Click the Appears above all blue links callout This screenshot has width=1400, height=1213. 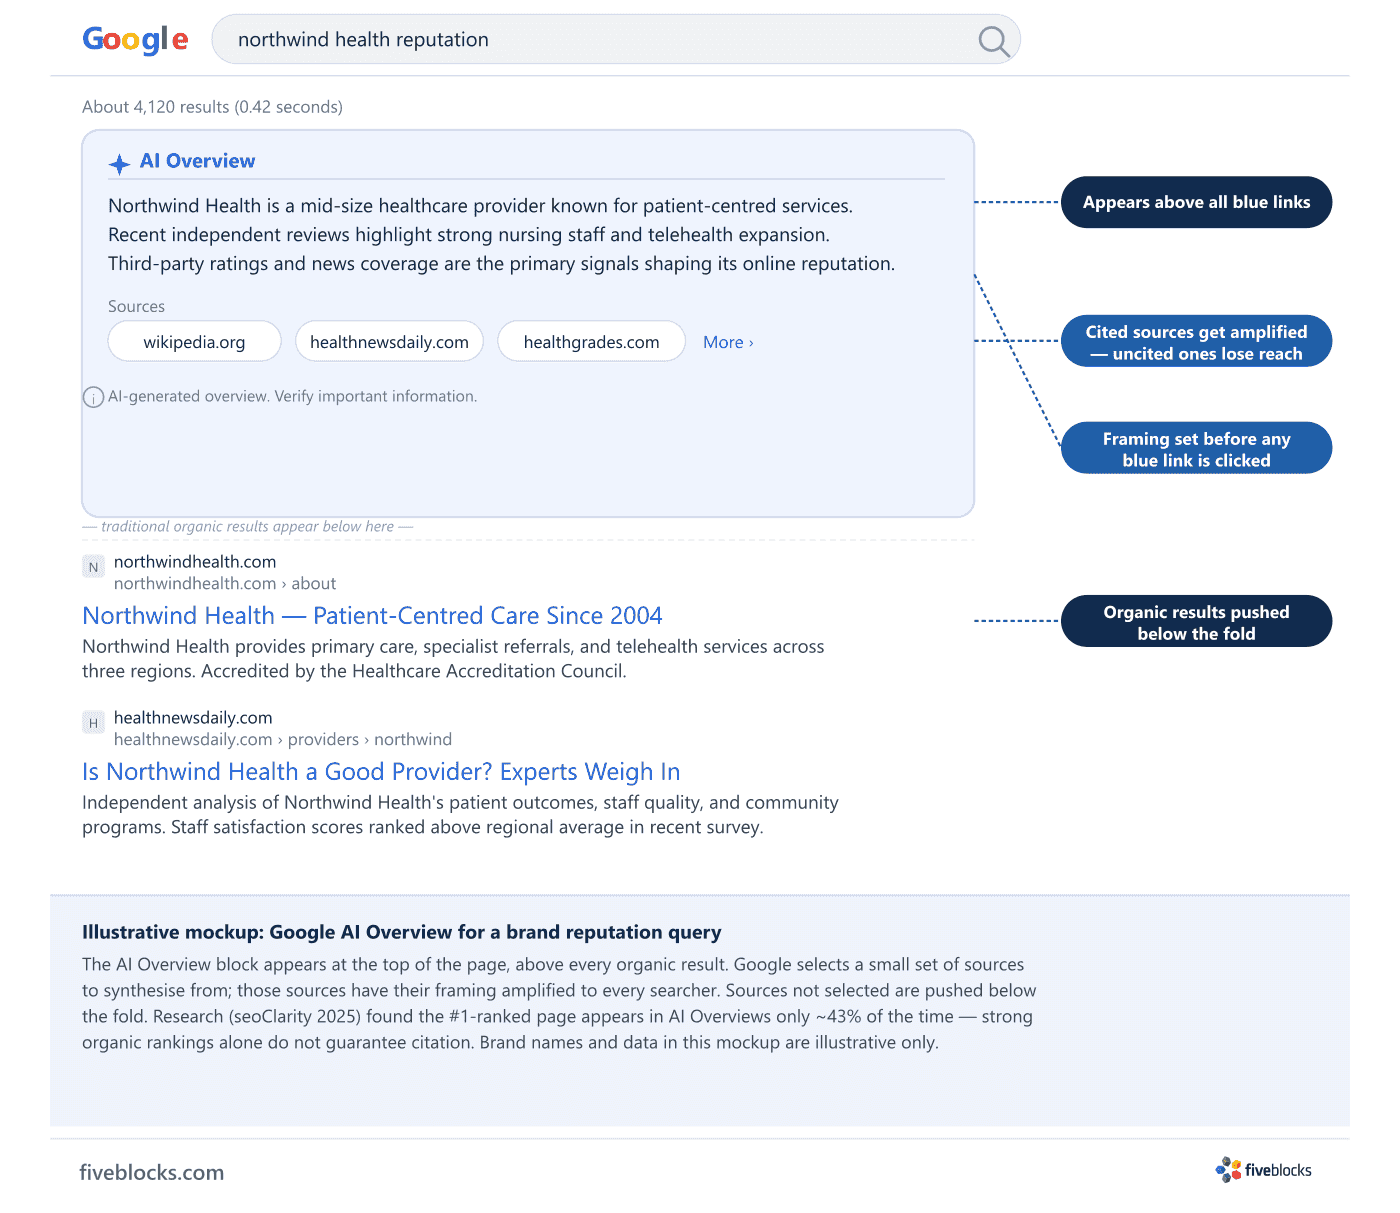[1196, 202]
